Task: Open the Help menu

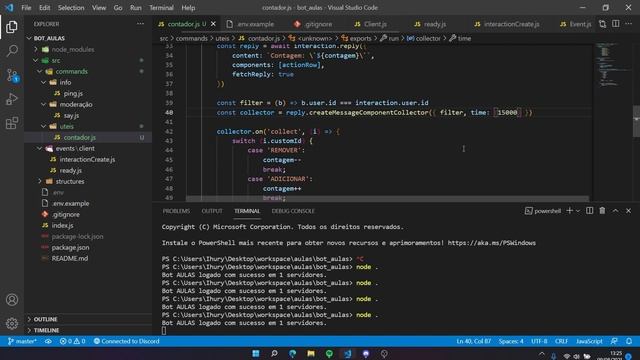Action: coord(188,8)
